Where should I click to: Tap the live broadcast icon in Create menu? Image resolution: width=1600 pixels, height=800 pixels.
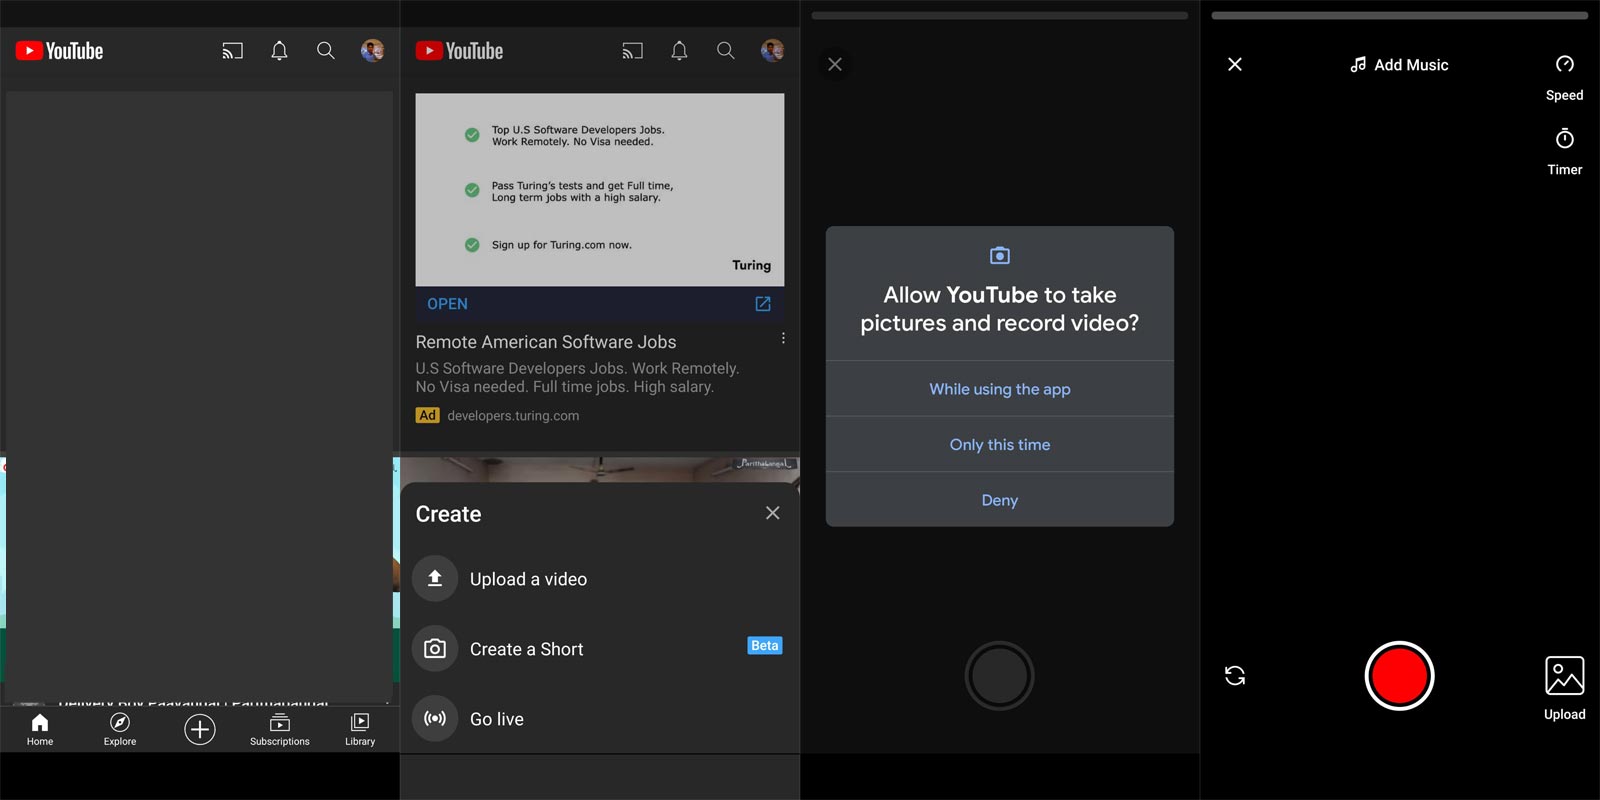point(435,719)
